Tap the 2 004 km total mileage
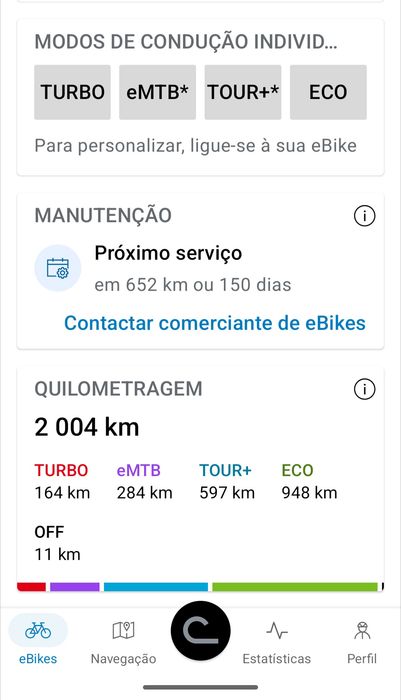 pos(87,427)
